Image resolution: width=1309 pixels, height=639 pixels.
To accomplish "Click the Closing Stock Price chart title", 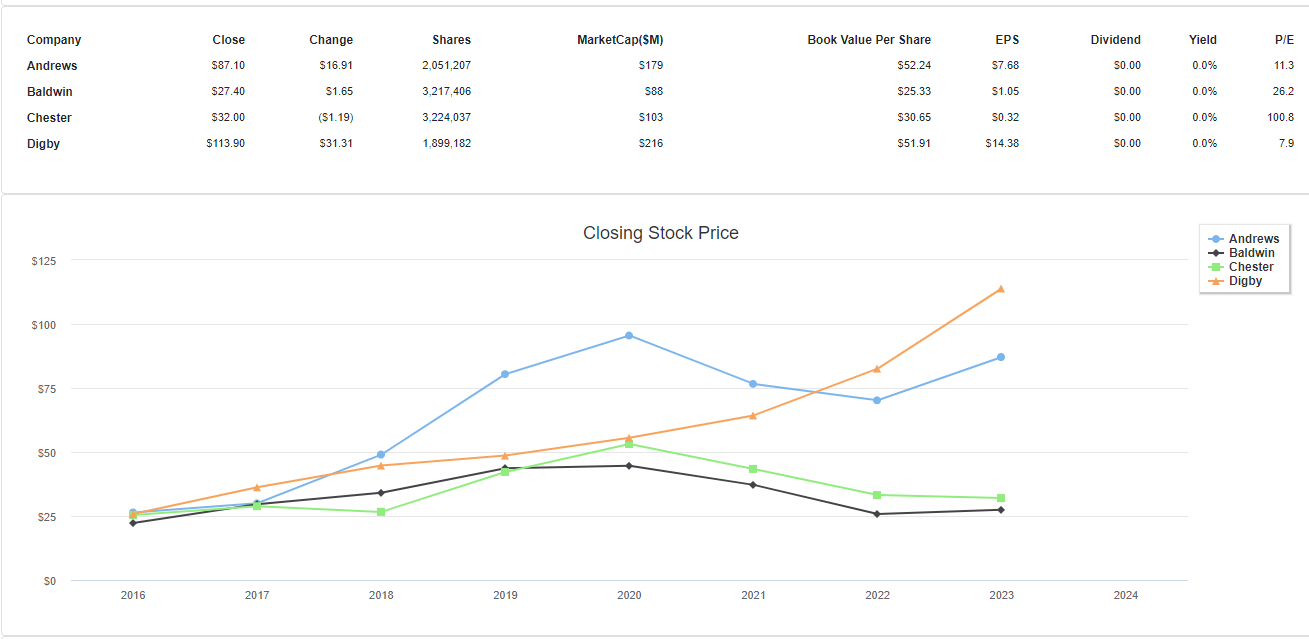I will coord(661,233).
